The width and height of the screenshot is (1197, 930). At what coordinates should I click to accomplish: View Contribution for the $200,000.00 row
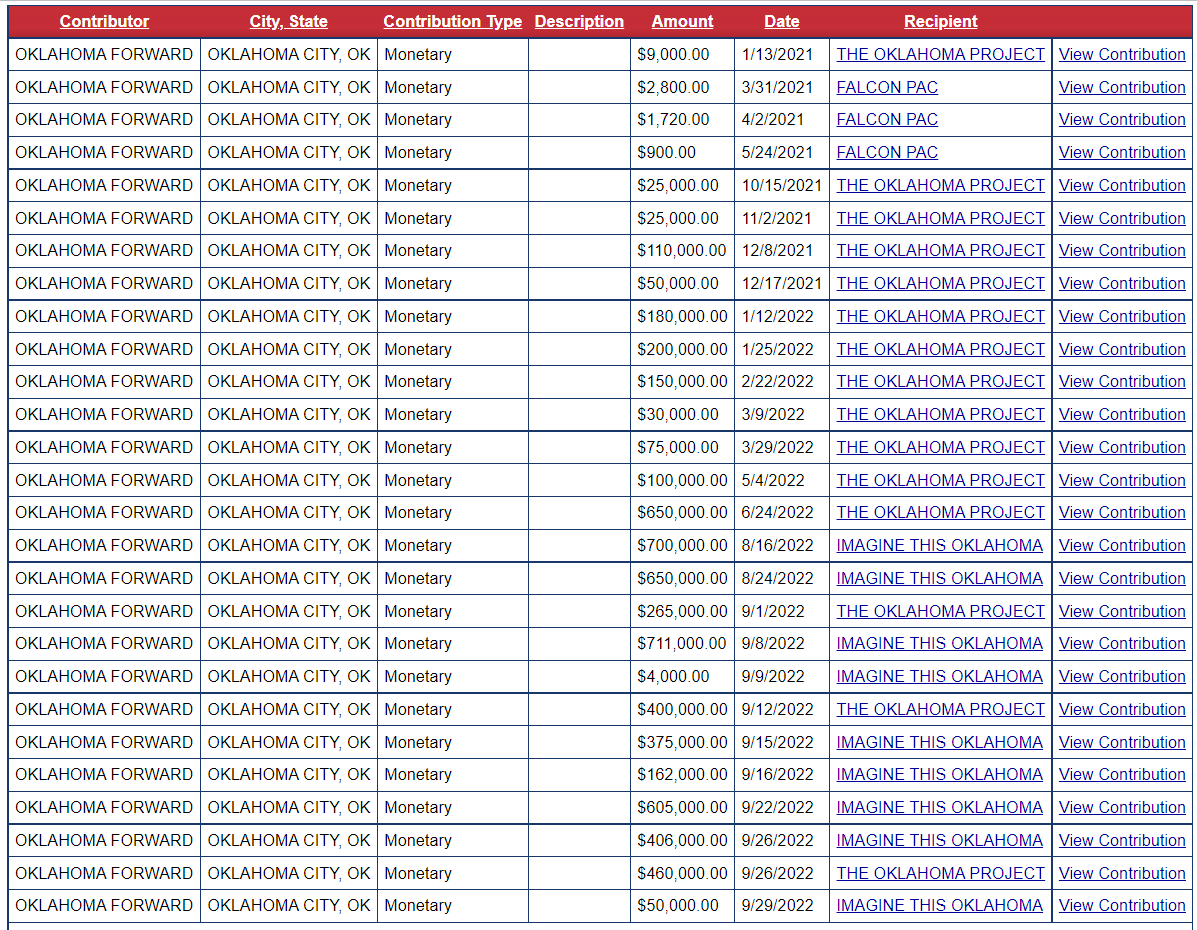(x=1122, y=349)
